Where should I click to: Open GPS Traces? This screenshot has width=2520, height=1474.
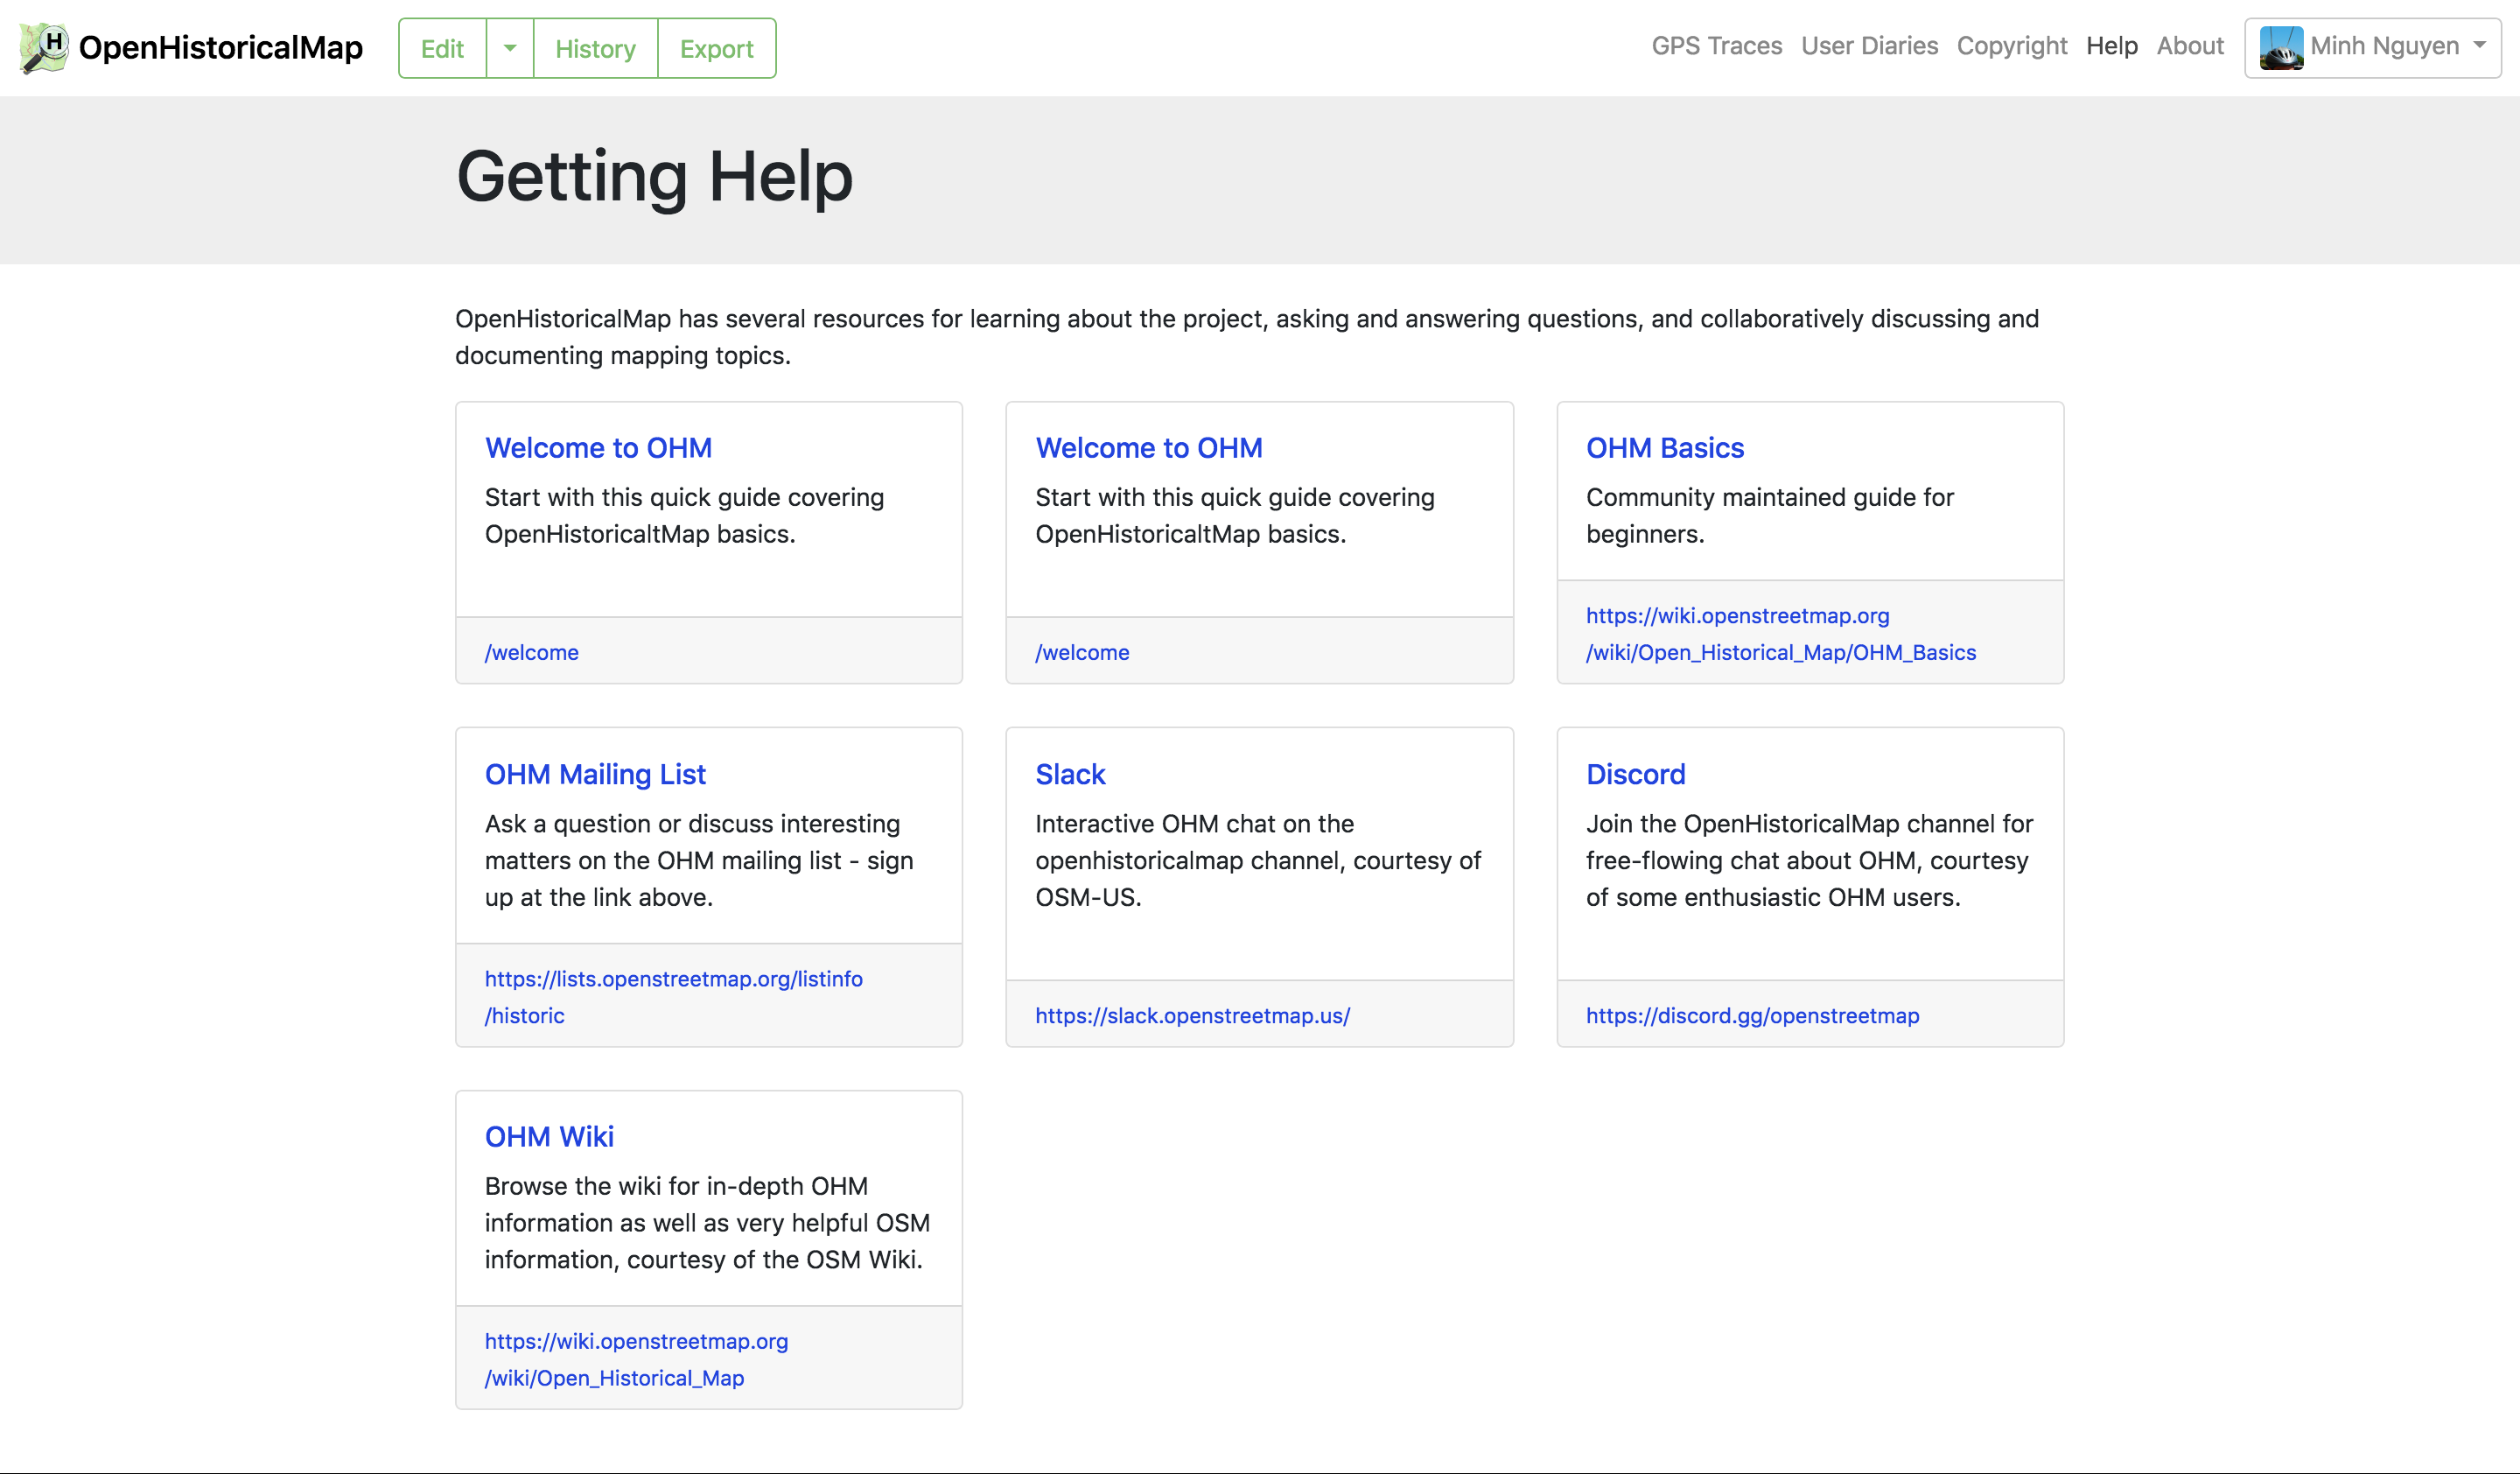point(1716,45)
